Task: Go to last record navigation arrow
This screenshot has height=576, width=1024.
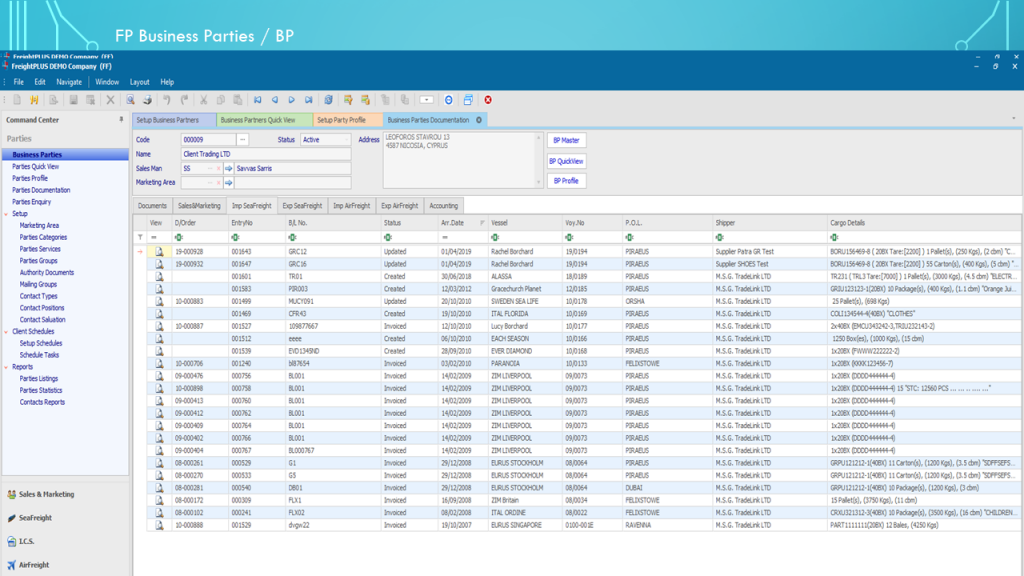Action: click(309, 100)
